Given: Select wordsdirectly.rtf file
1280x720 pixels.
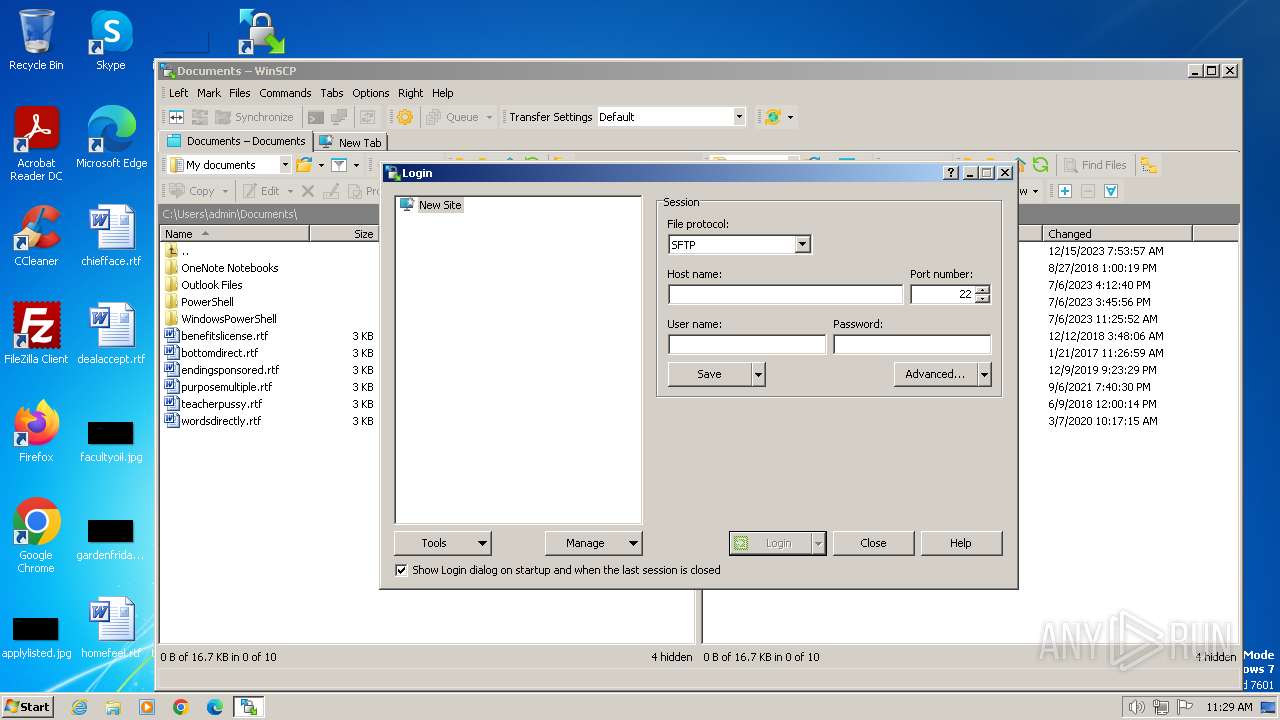Looking at the screenshot, I should pyautogui.click(x=221, y=421).
